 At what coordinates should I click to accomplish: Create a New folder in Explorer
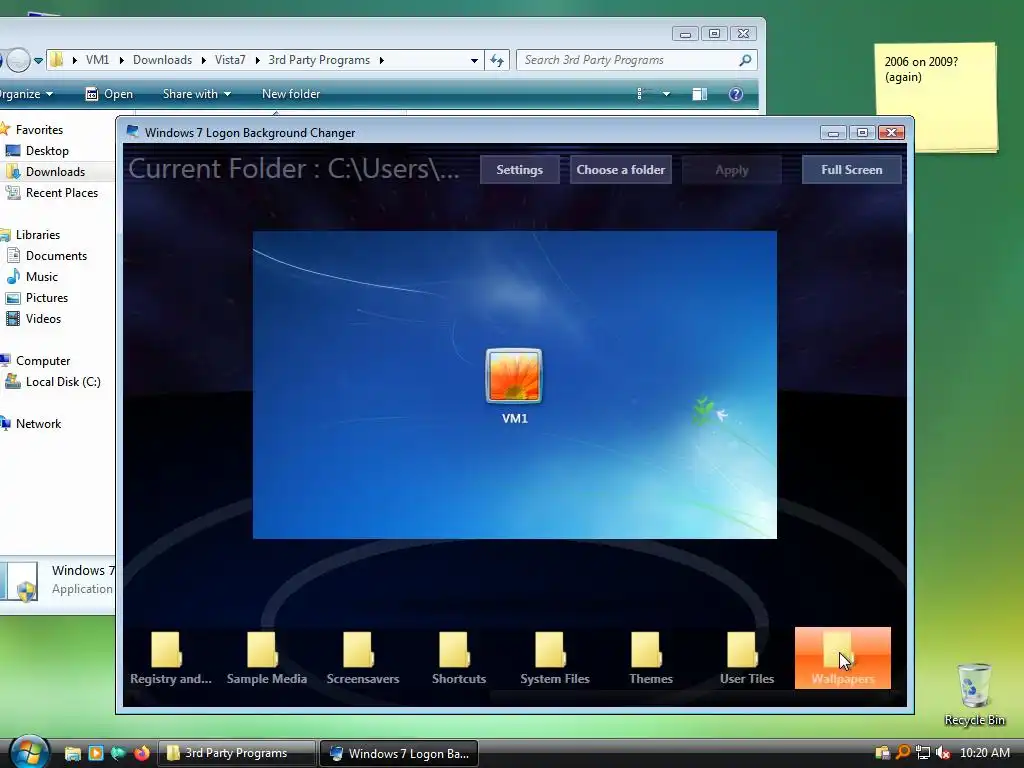[x=291, y=94]
